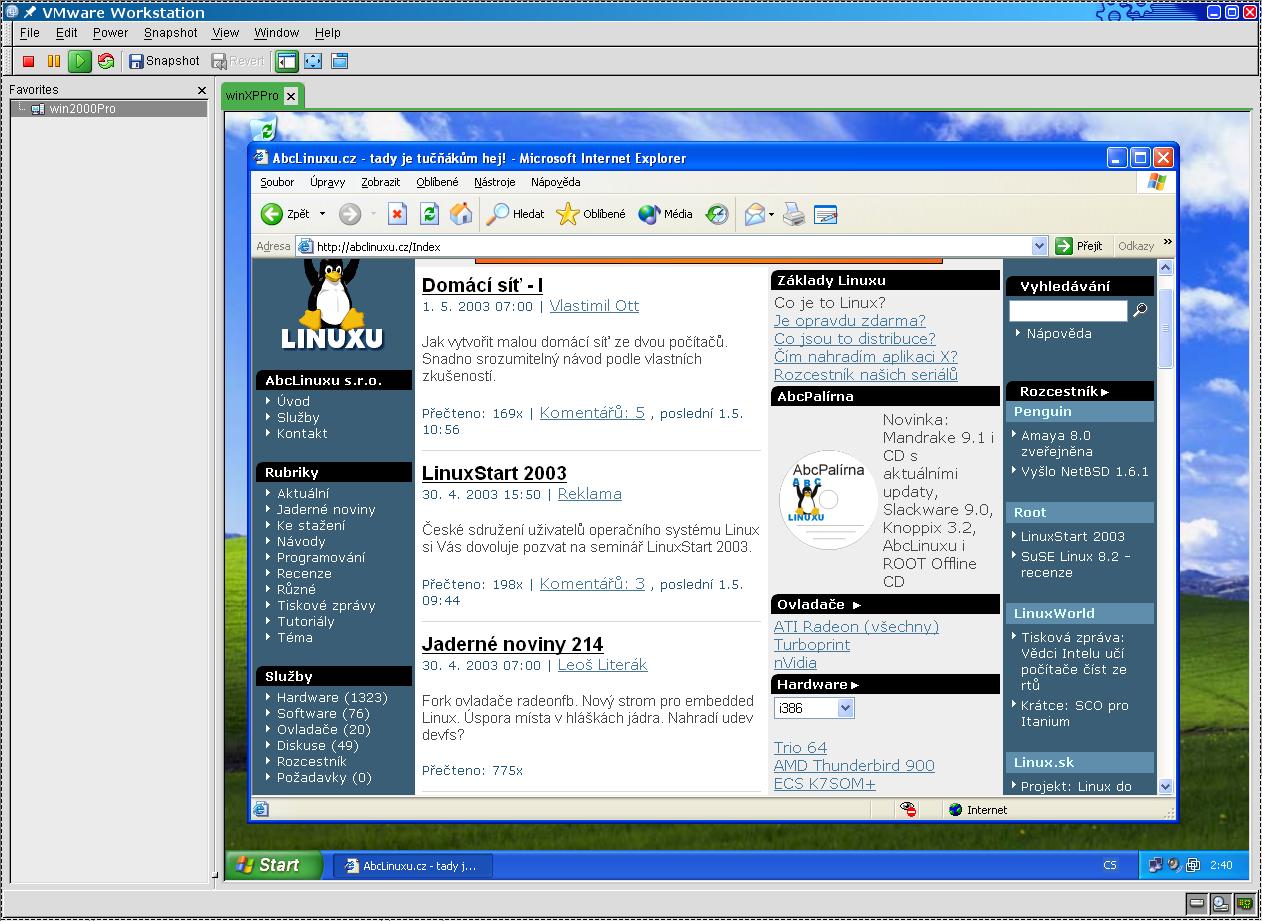Expand the Rozcestník heading arrow
Viewport: 1262px width, 921px height.
click(x=1105, y=391)
